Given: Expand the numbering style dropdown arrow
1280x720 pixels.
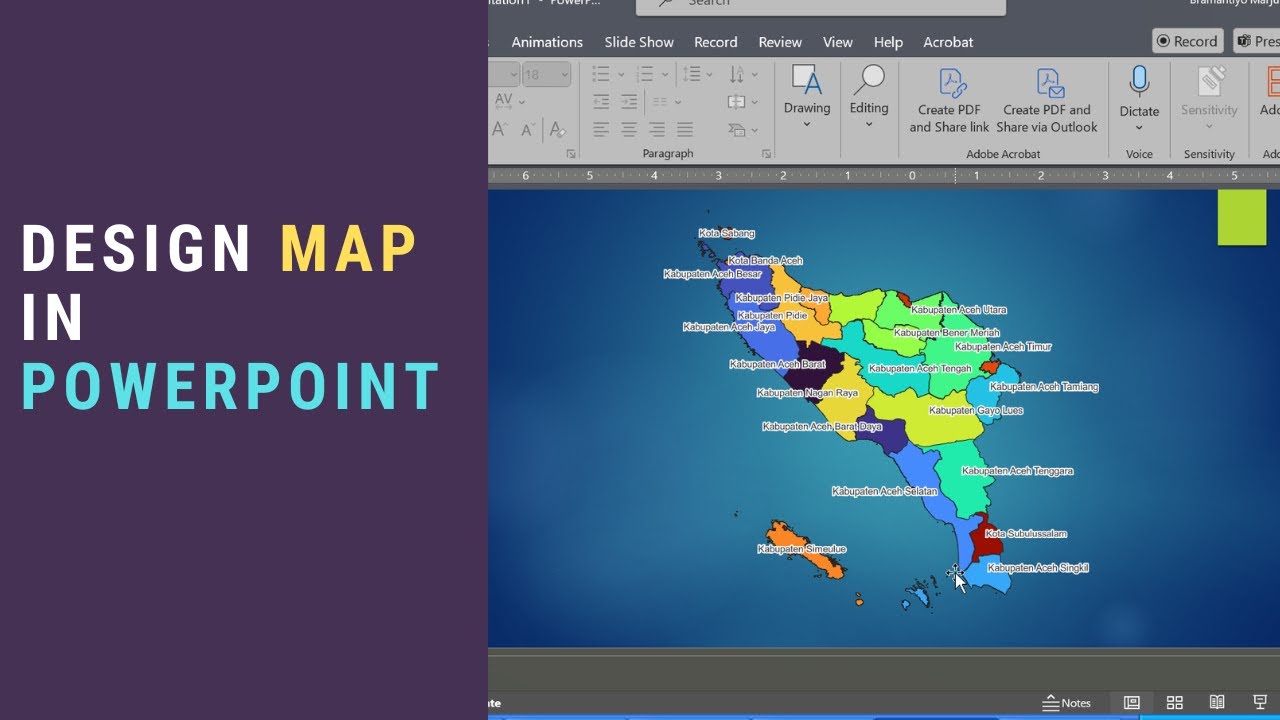Looking at the screenshot, I should click(x=664, y=74).
